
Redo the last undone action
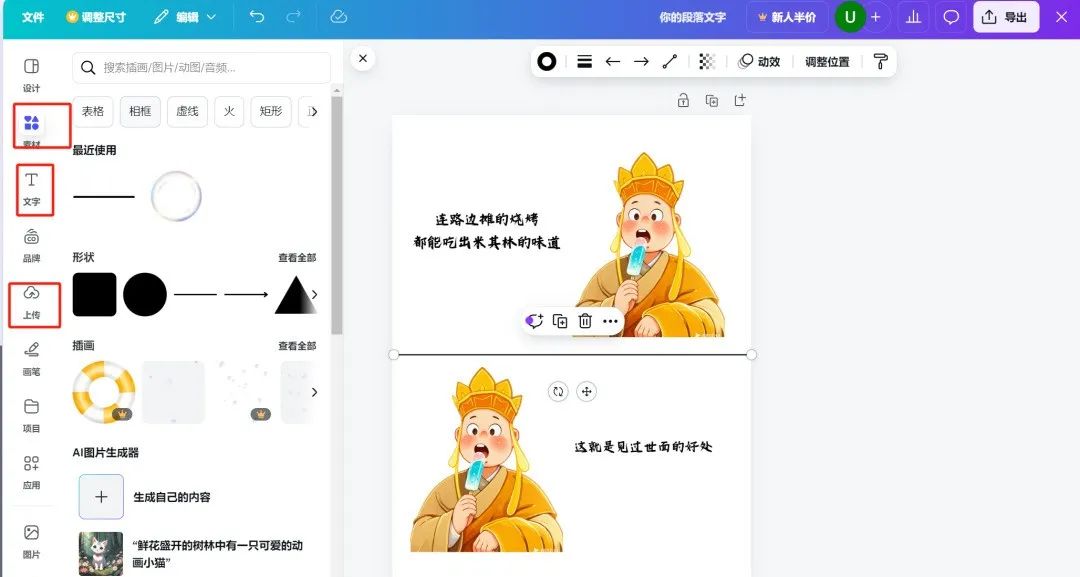coord(293,17)
